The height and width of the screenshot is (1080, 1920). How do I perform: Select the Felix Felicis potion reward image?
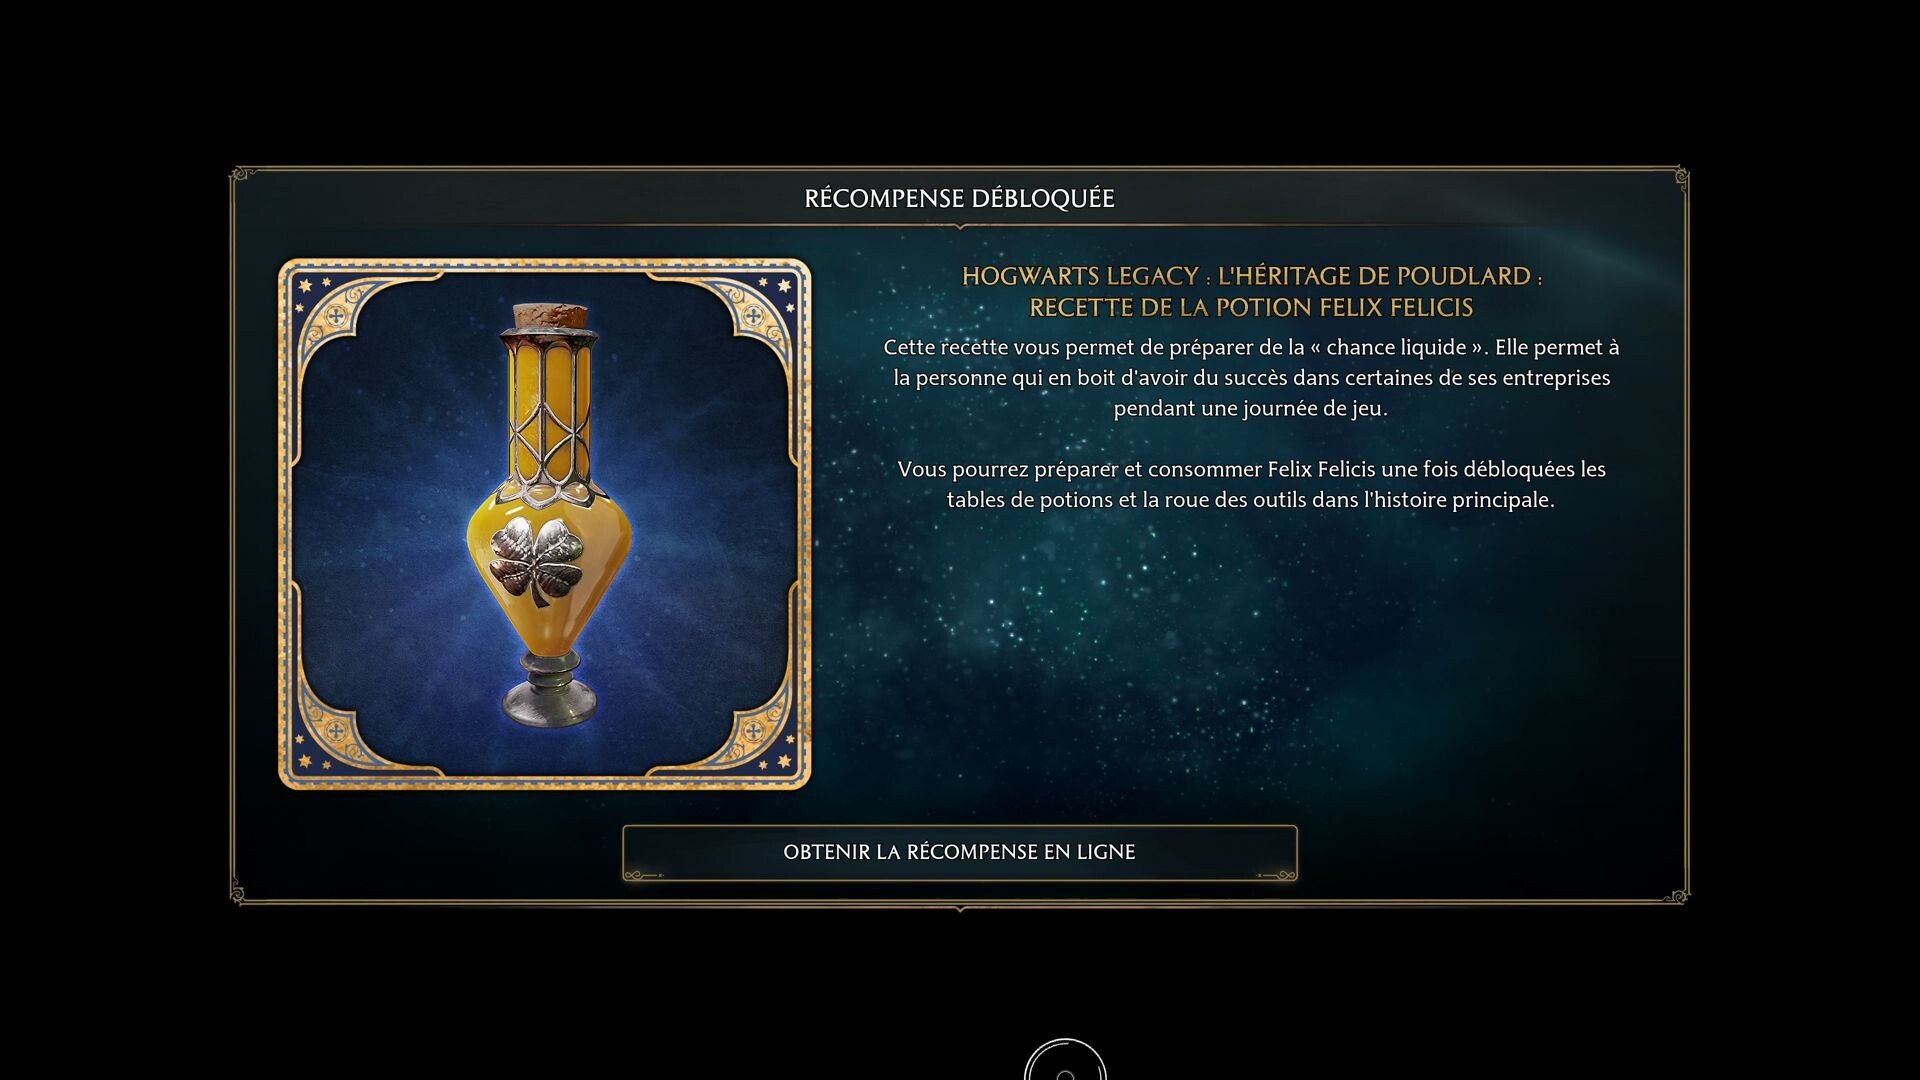(x=545, y=524)
